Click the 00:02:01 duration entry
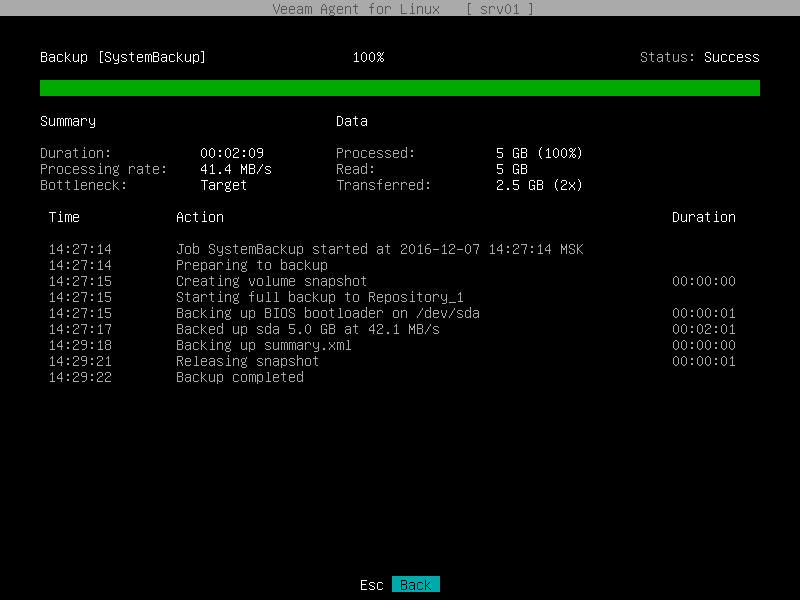Viewport: 800px width, 600px height. [x=704, y=329]
